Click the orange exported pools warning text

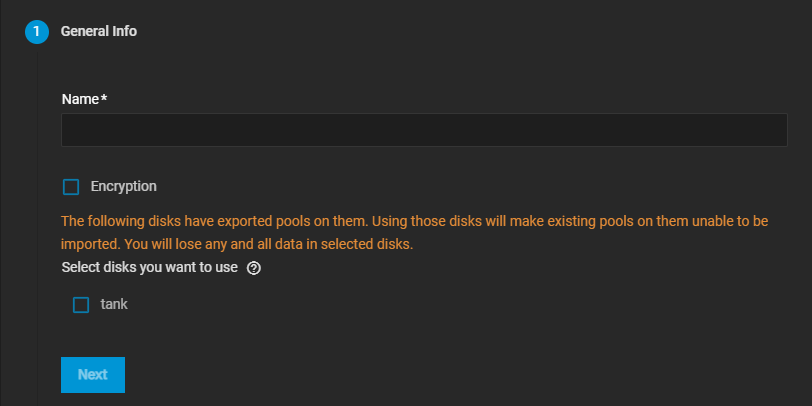[x=420, y=220]
